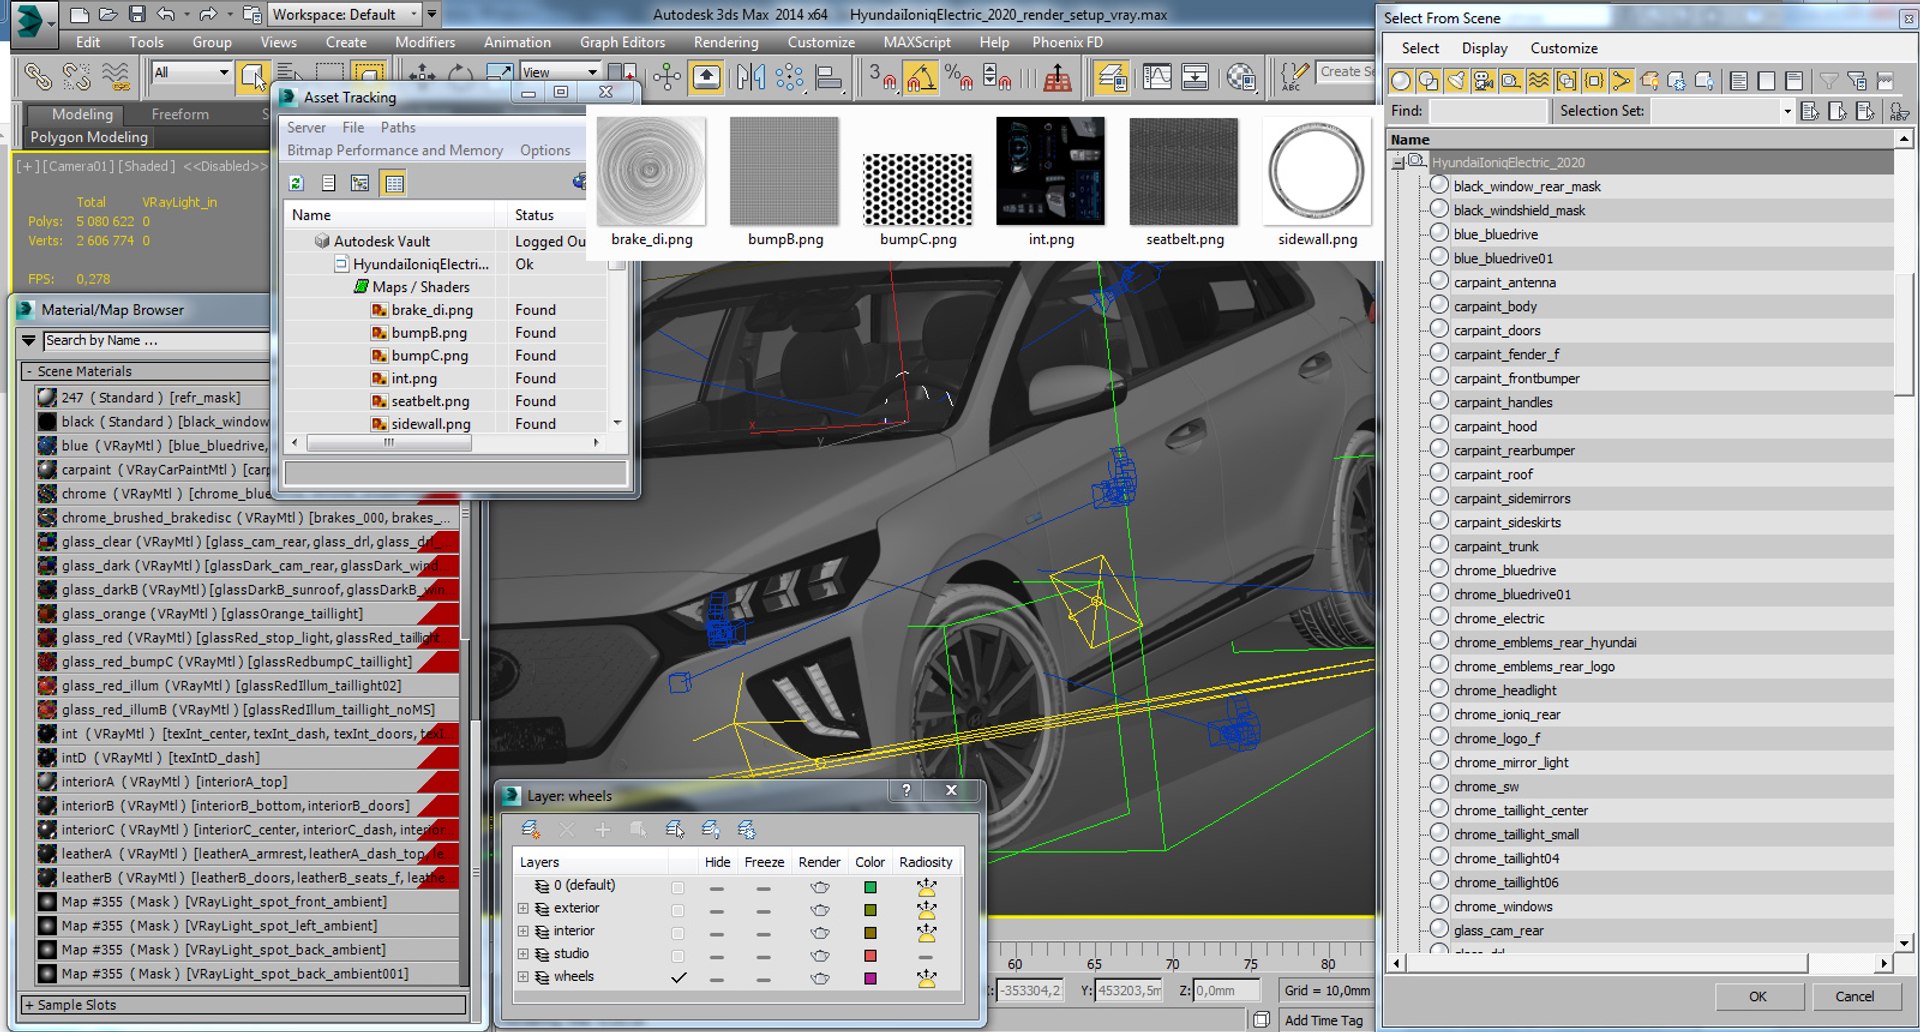The image size is (1920, 1032).
Task: Click the Polygon Modeling panel button
Action: tap(89, 137)
